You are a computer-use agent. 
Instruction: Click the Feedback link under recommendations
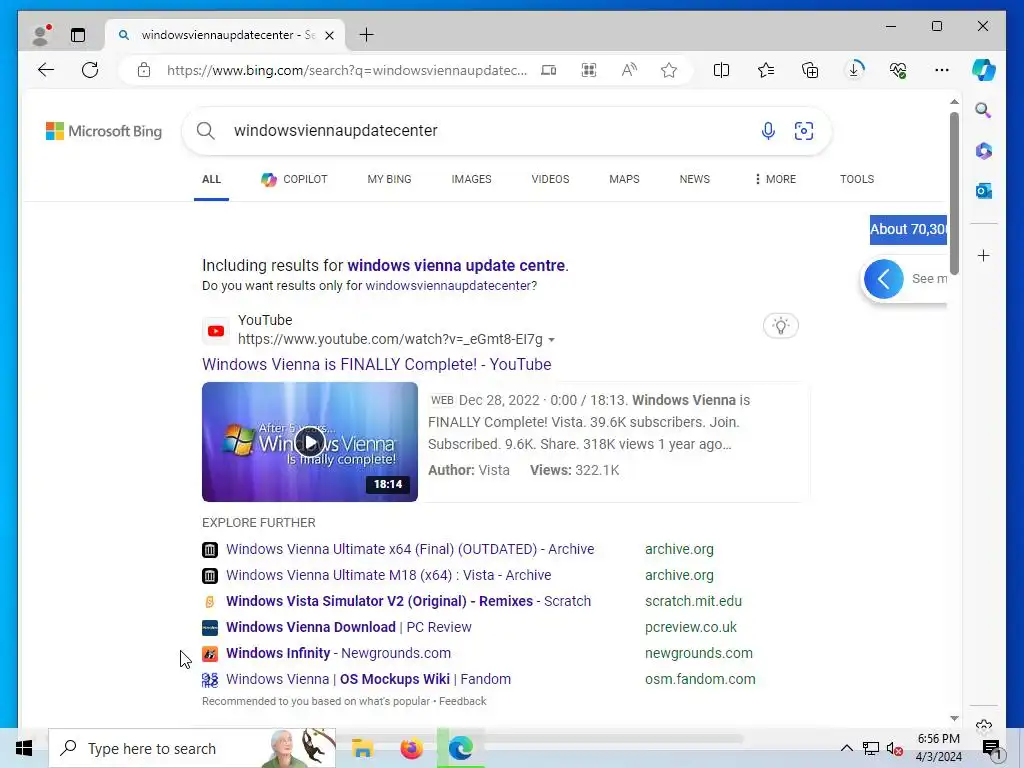[462, 701]
